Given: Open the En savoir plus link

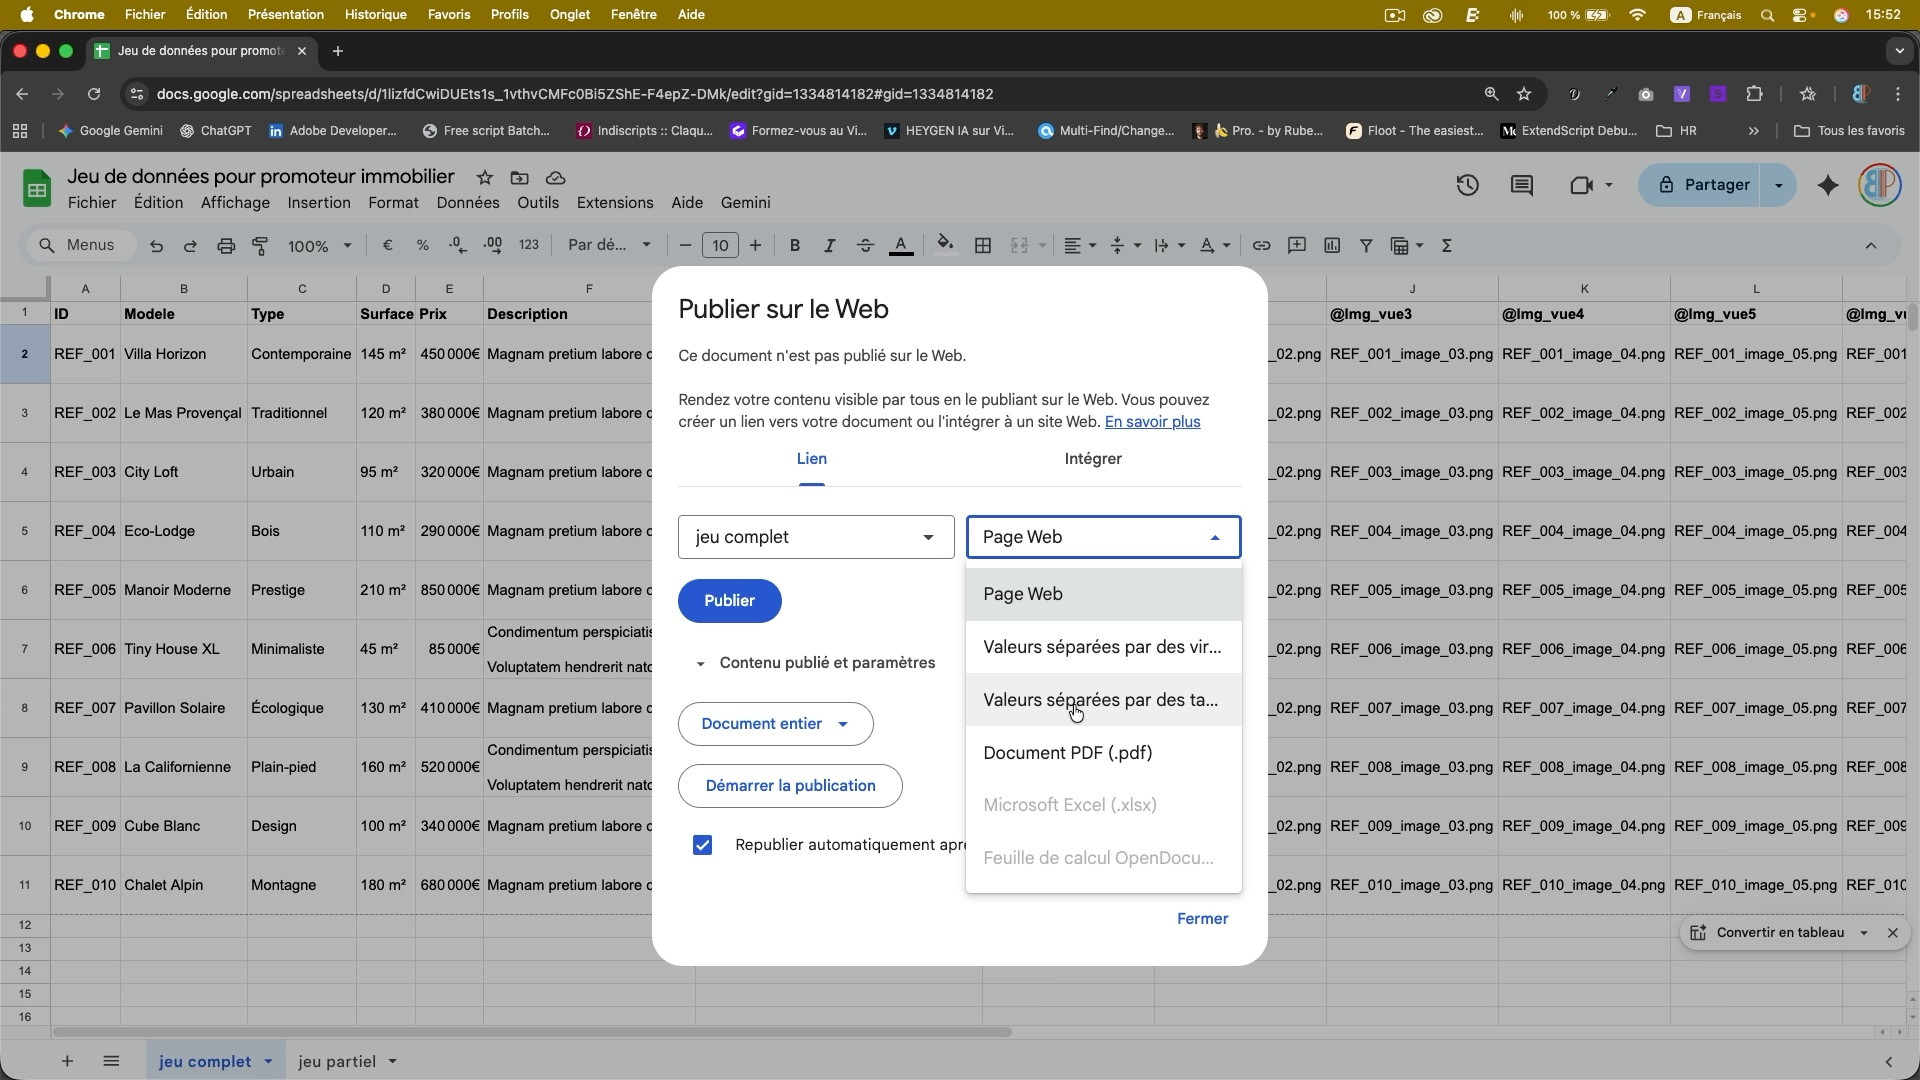Looking at the screenshot, I should click(1152, 422).
